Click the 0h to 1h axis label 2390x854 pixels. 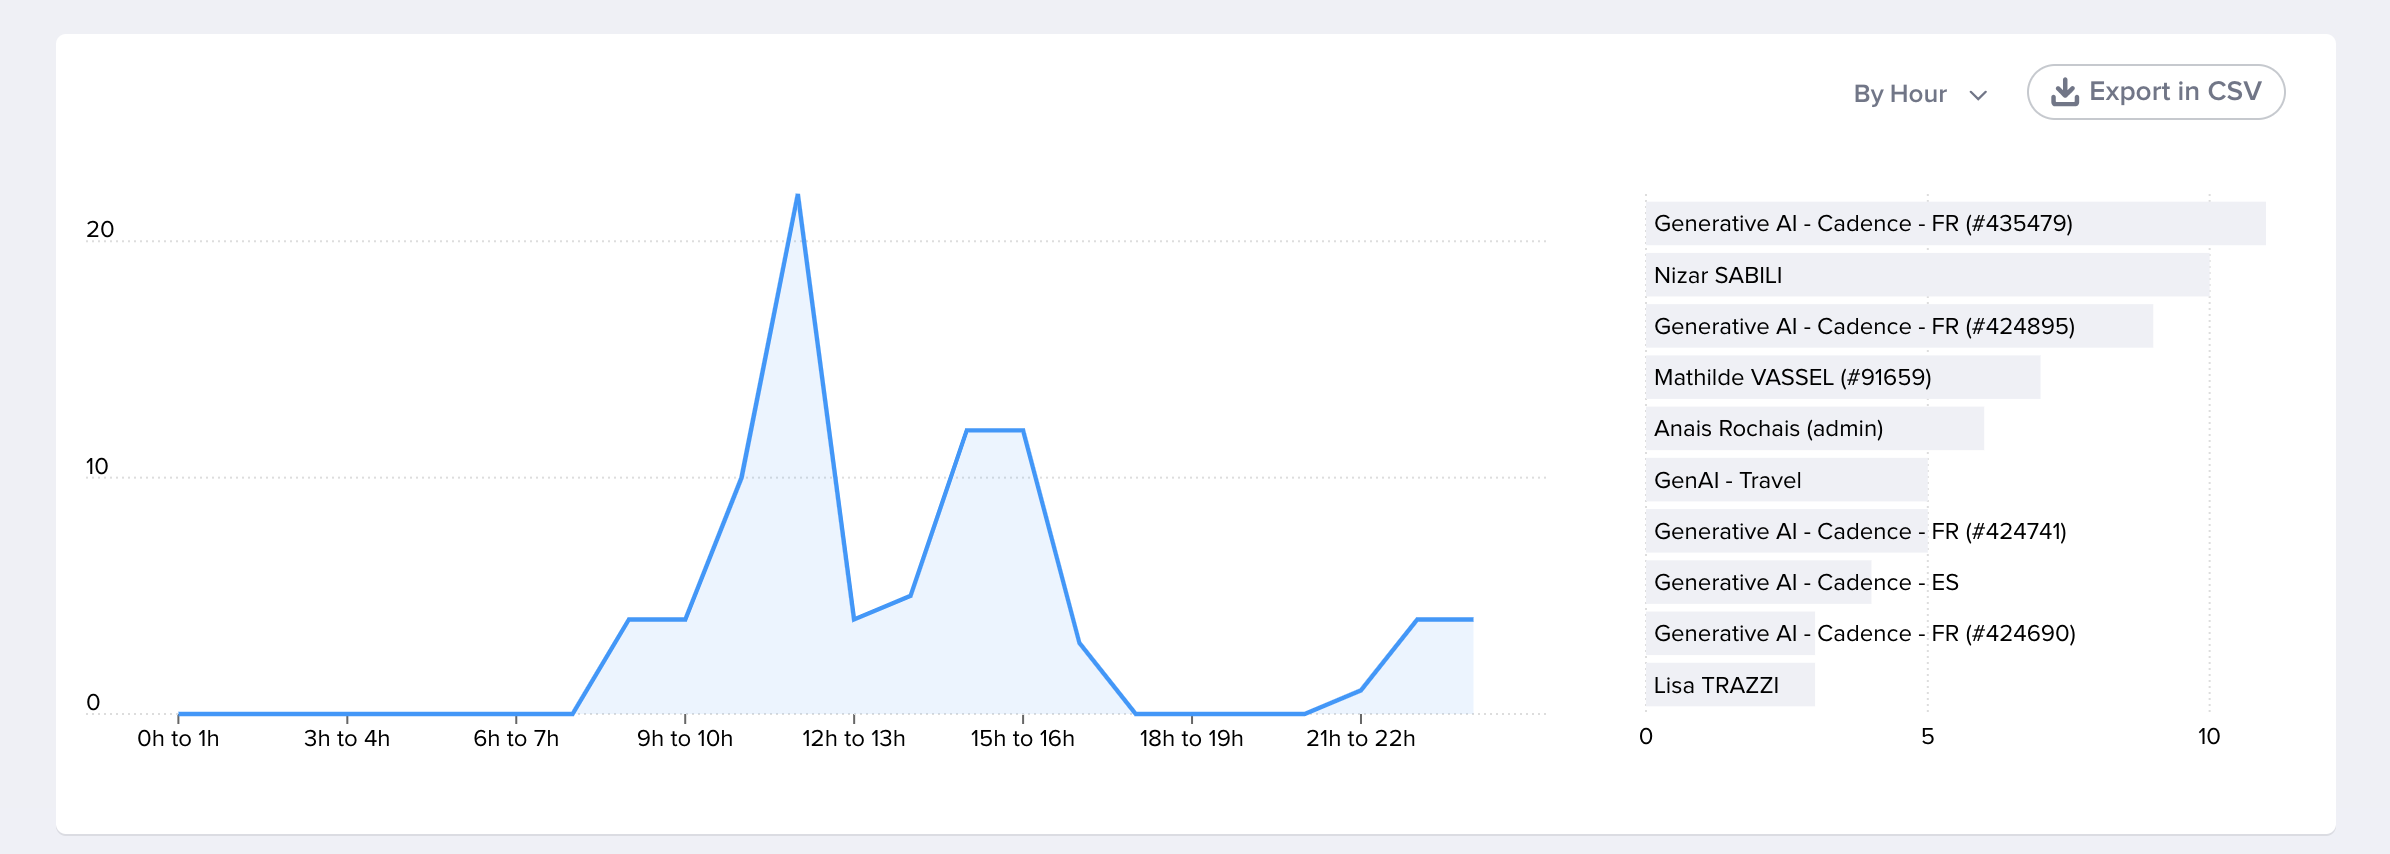pyautogui.click(x=178, y=738)
